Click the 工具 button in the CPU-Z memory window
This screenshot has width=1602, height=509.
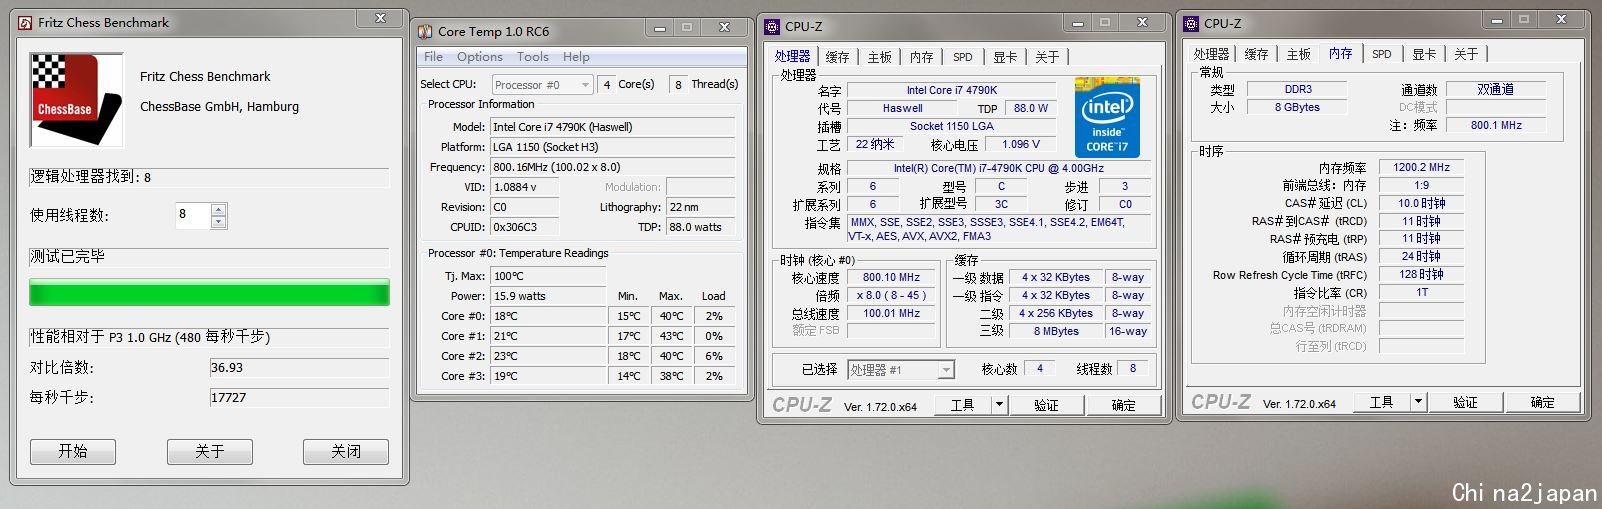point(1382,402)
